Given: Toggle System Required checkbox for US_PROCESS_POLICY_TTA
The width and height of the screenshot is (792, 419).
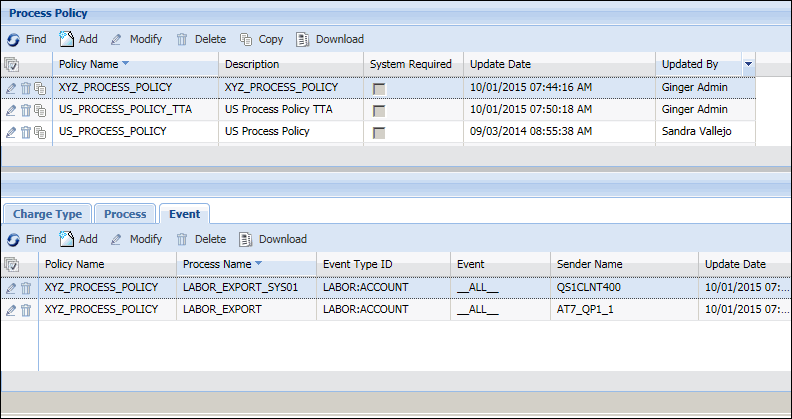Looking at the screenshot, I should (x=379, y=110).
